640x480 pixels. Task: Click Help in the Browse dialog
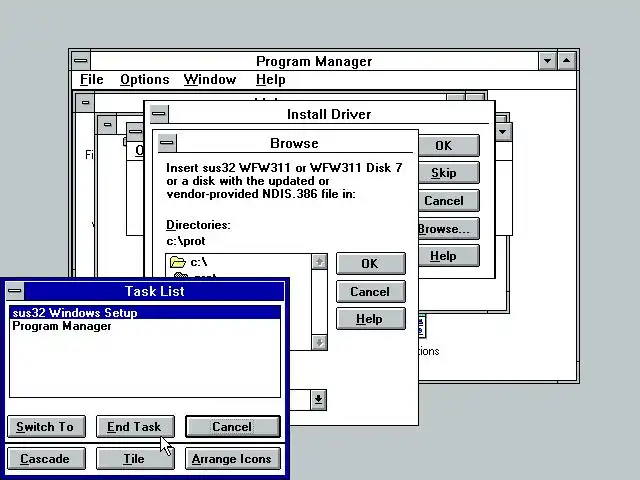(x=371, y=319)
